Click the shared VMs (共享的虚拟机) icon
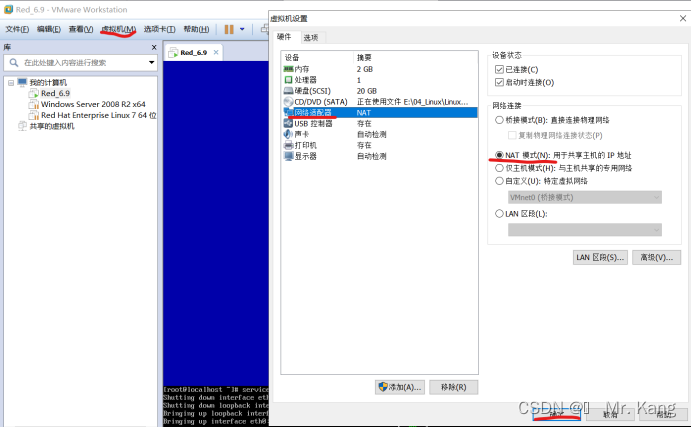 pos(22,126)
